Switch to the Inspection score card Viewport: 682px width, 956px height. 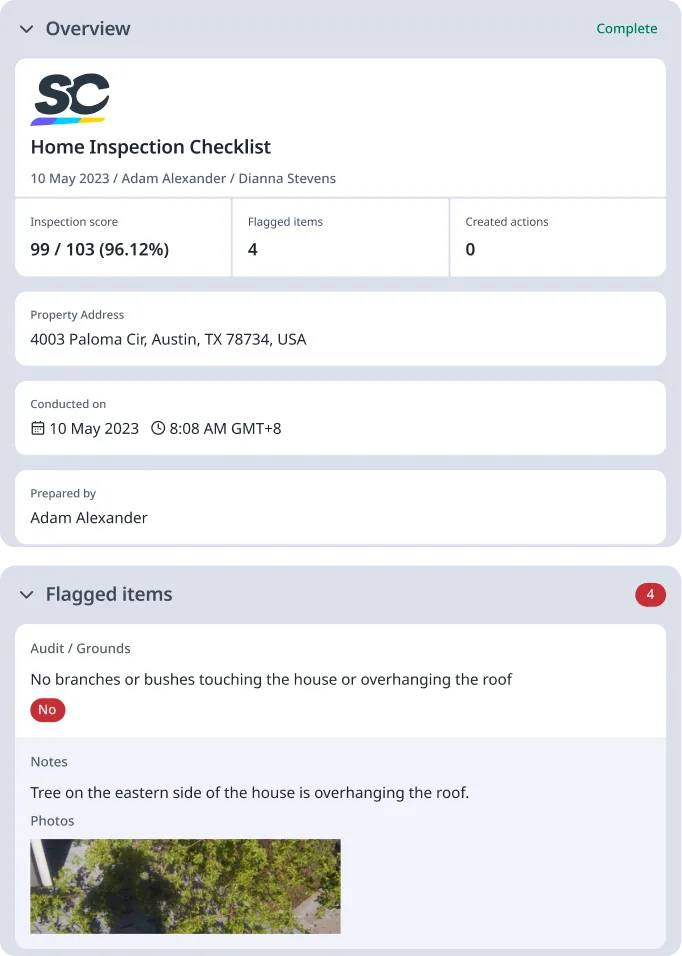pyautogui.click(x=122, y=237)
